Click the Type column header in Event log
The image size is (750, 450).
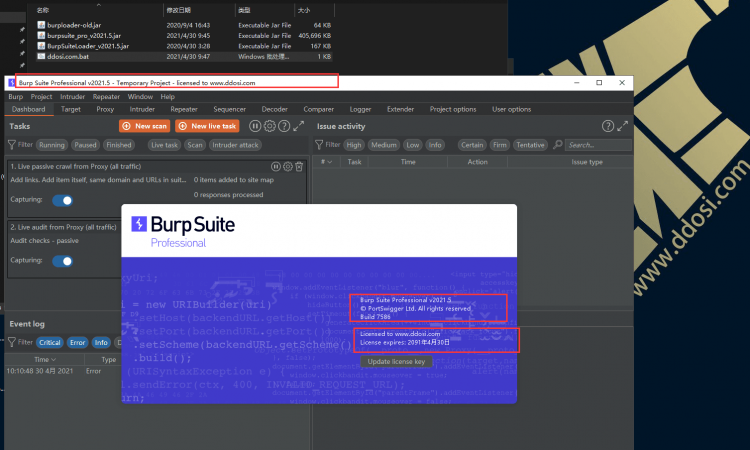pyautogui.click(x=109, y=359)
